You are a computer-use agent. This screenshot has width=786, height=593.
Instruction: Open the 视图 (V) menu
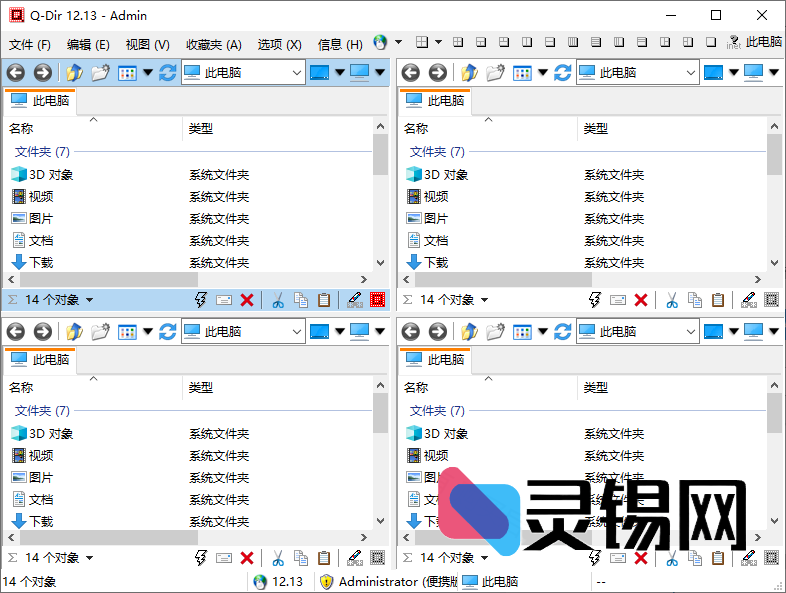coord(147,45)
